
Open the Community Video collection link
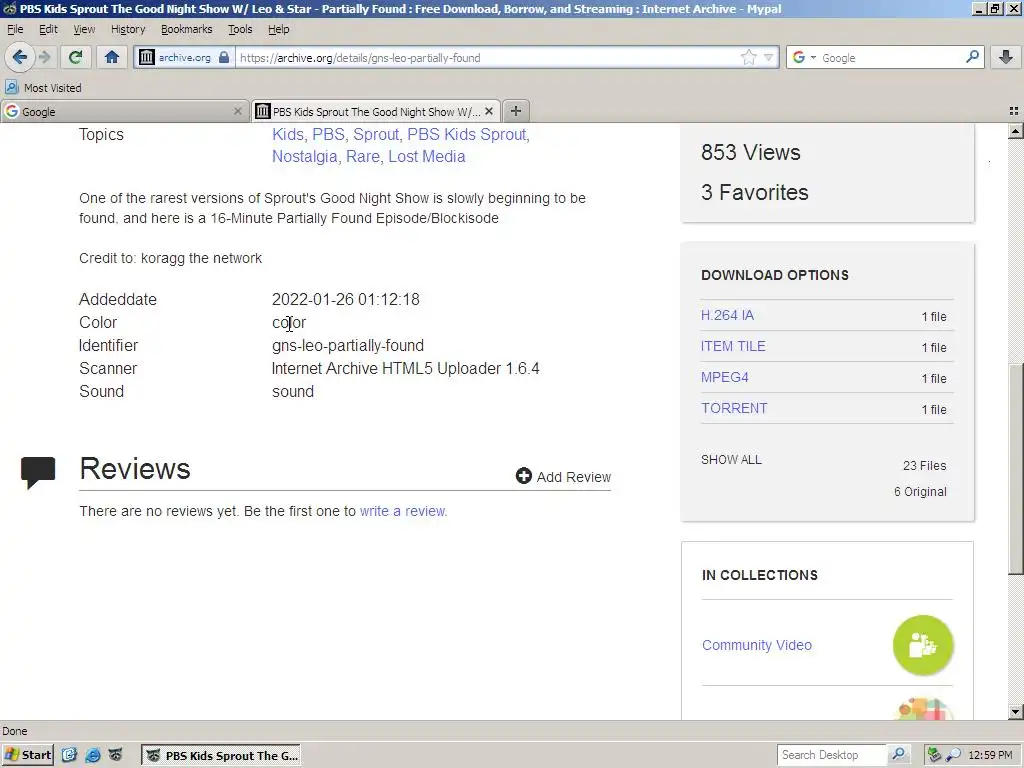coord(757,645)
